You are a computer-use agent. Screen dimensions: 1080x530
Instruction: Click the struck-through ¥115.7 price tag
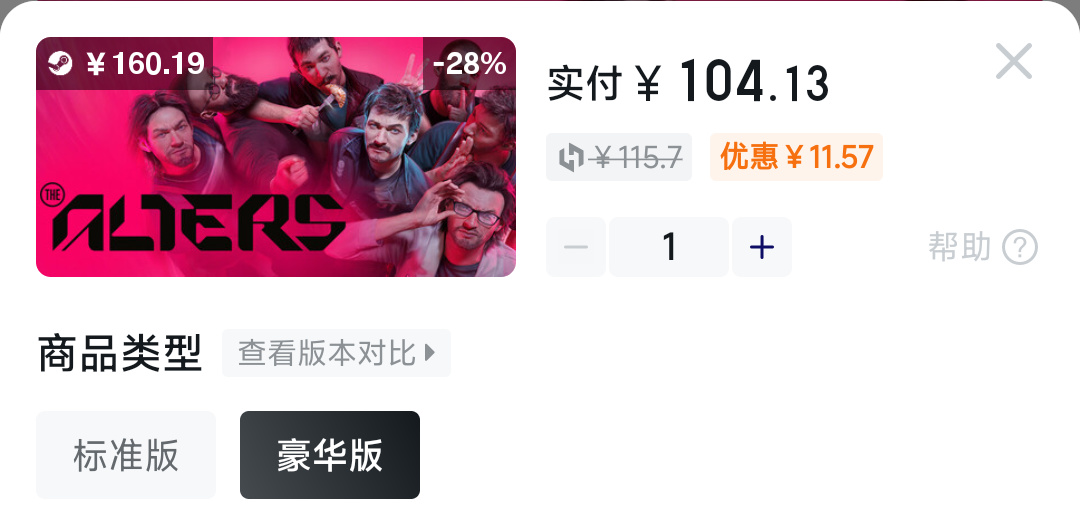point(619,157)
